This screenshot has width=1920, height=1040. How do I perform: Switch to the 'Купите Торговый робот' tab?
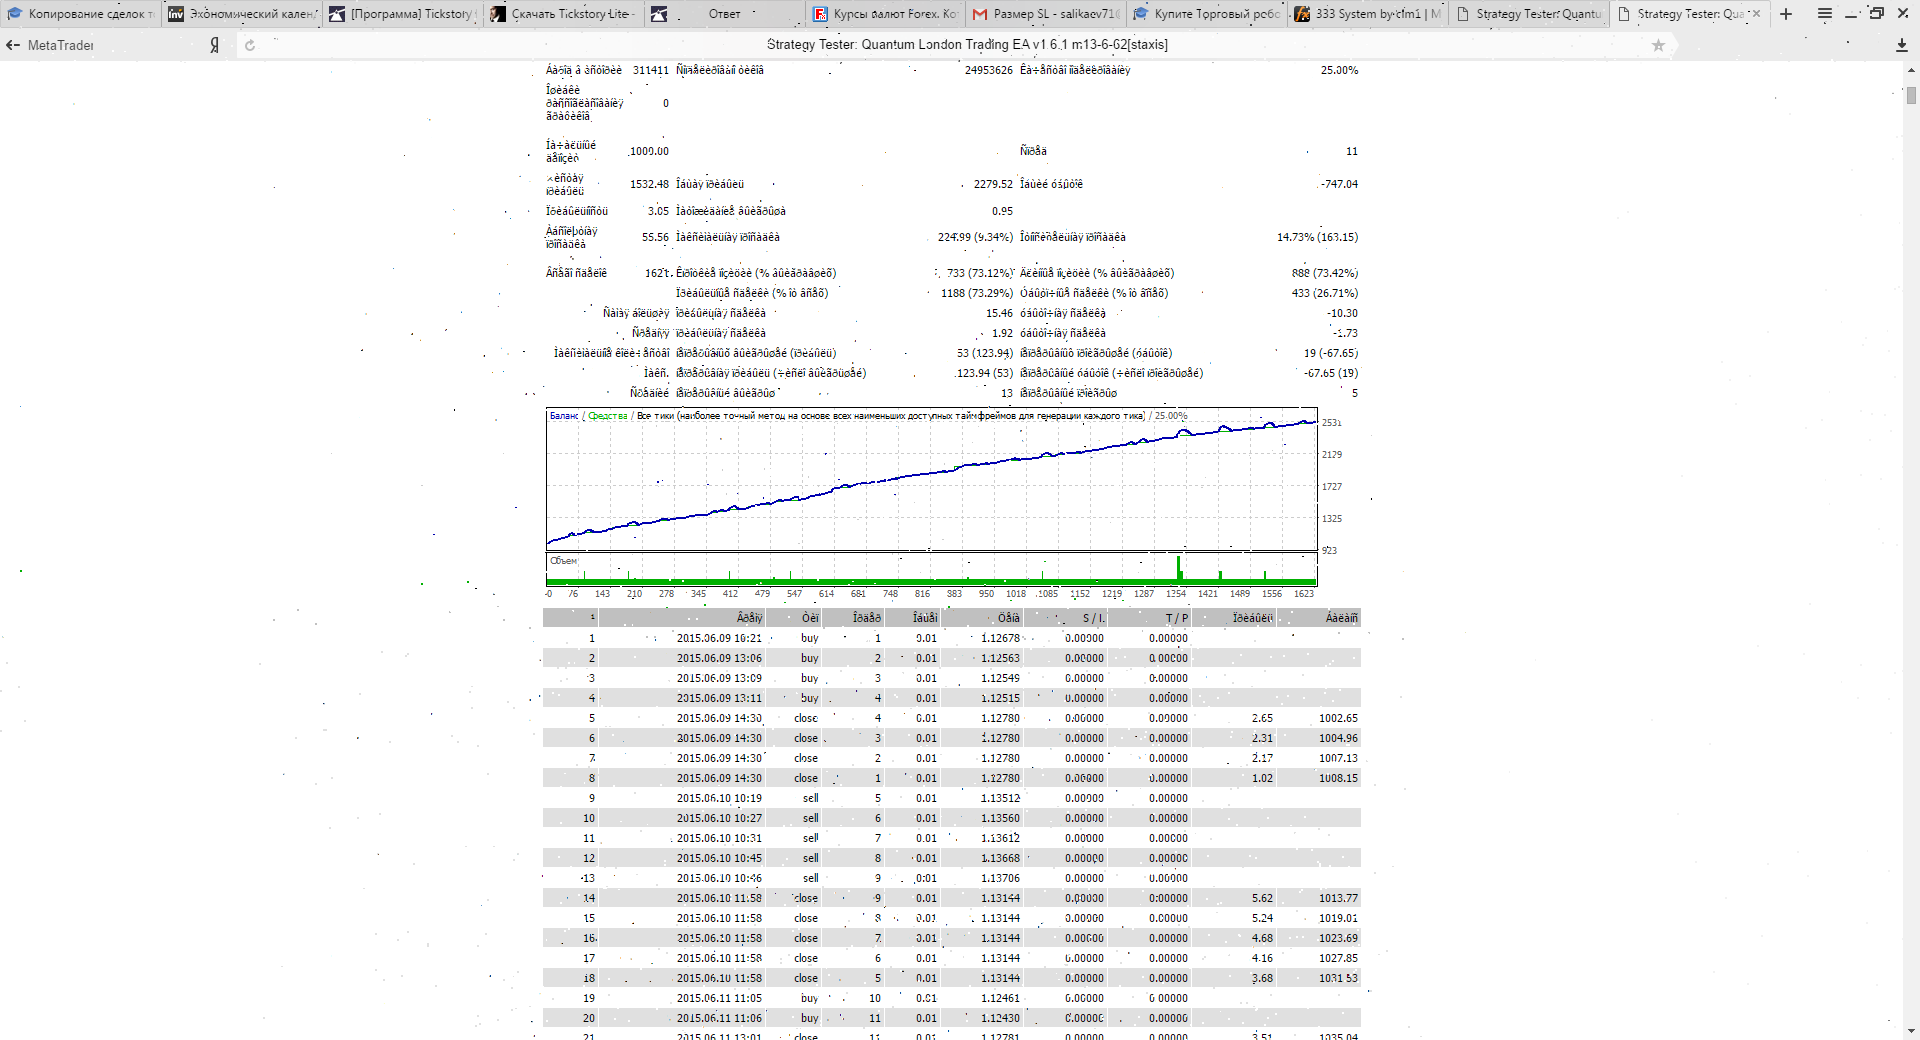point(1208,14)
